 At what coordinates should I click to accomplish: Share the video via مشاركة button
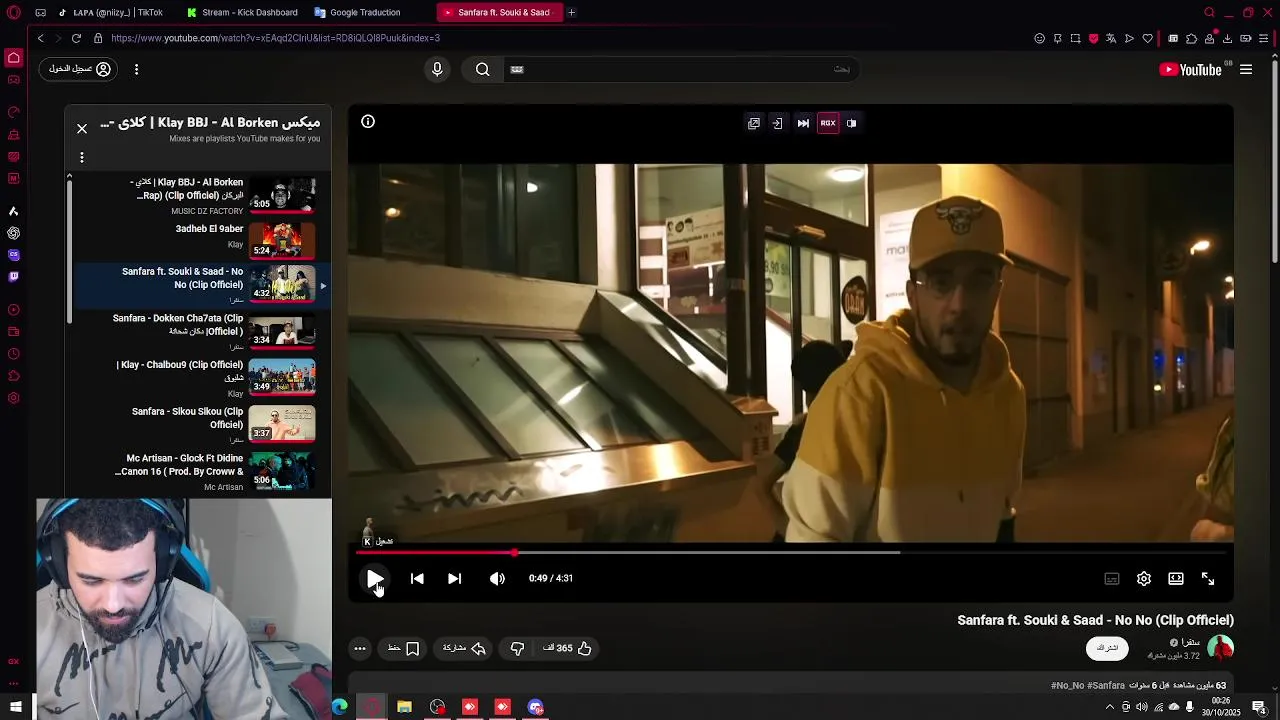tap(464, 648)
